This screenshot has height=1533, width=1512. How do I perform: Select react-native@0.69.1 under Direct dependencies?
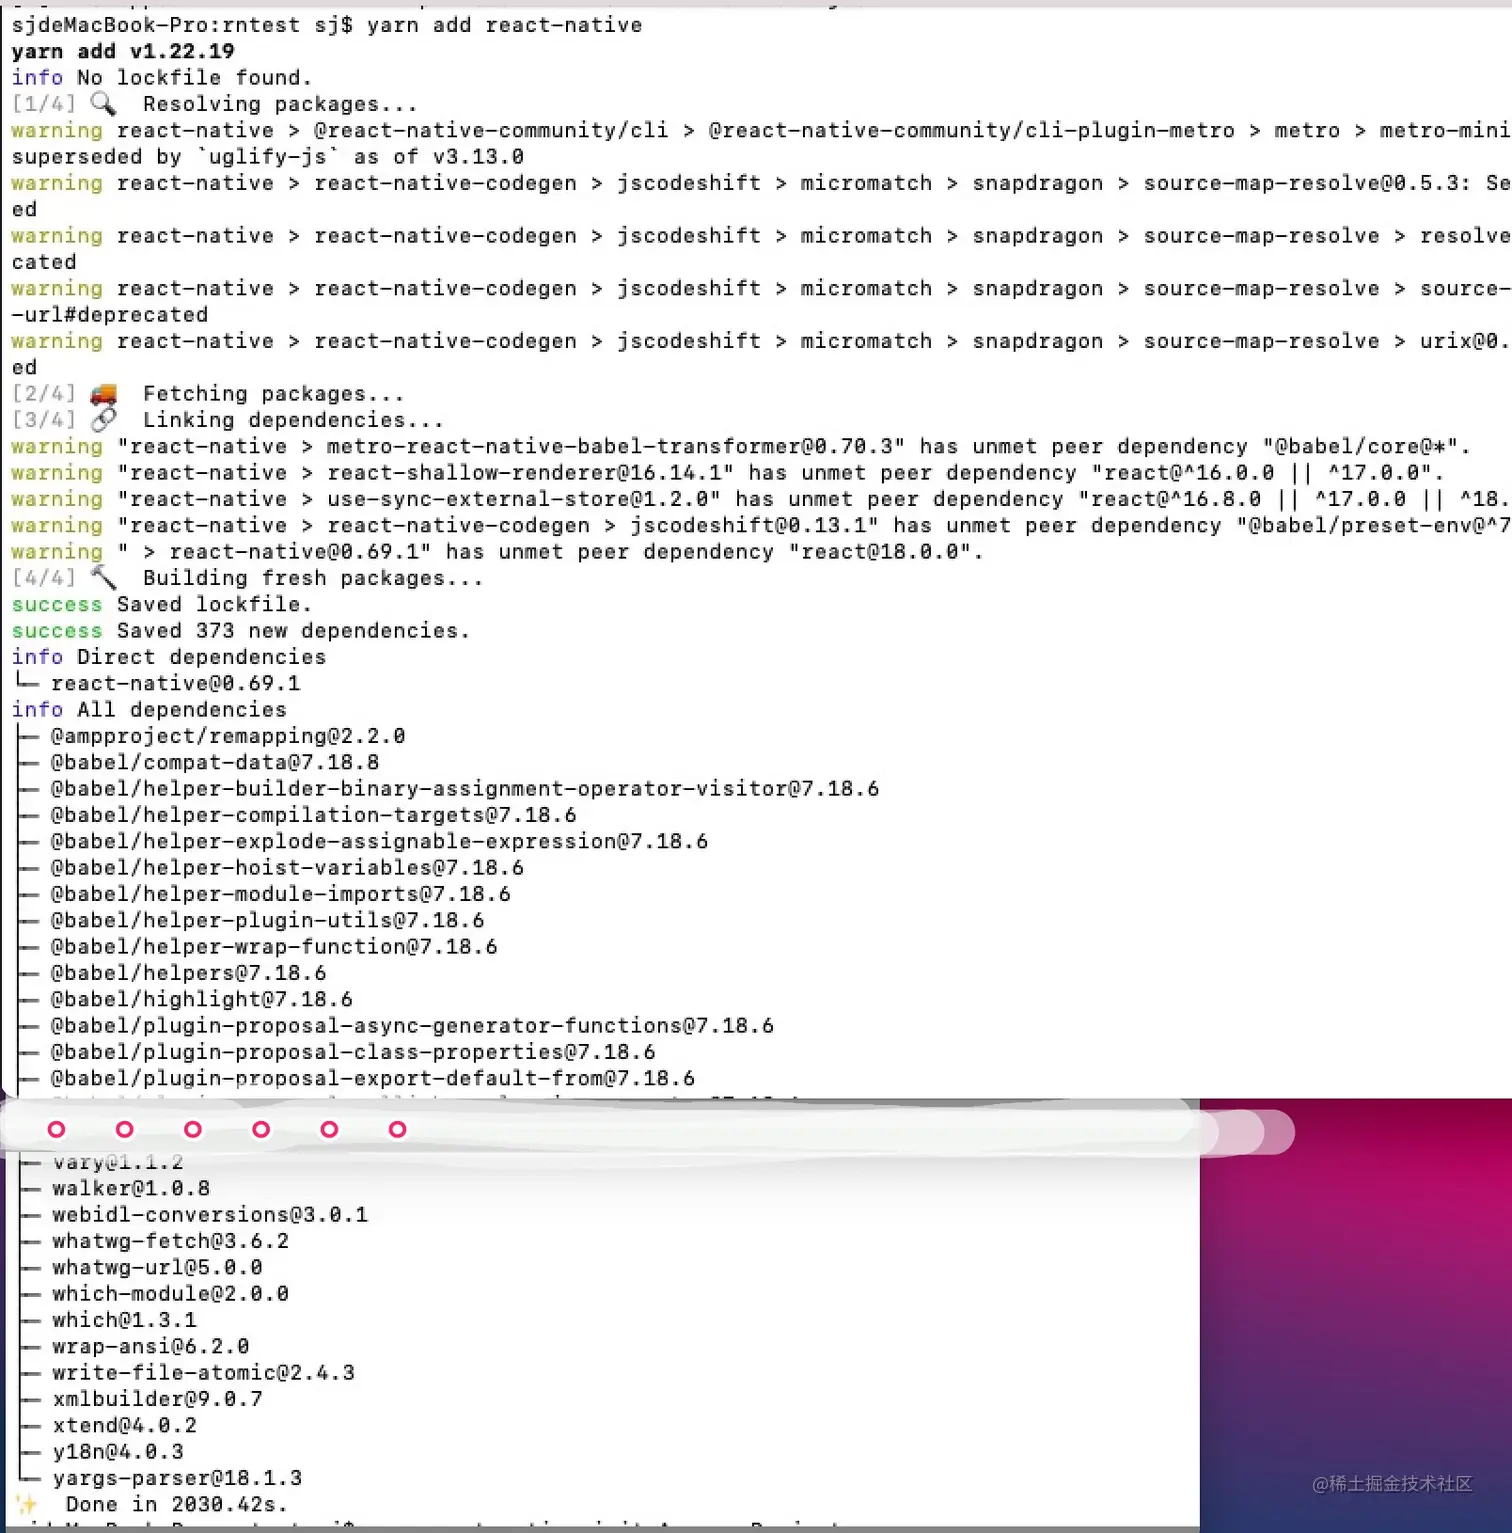[x=176, y=683]
